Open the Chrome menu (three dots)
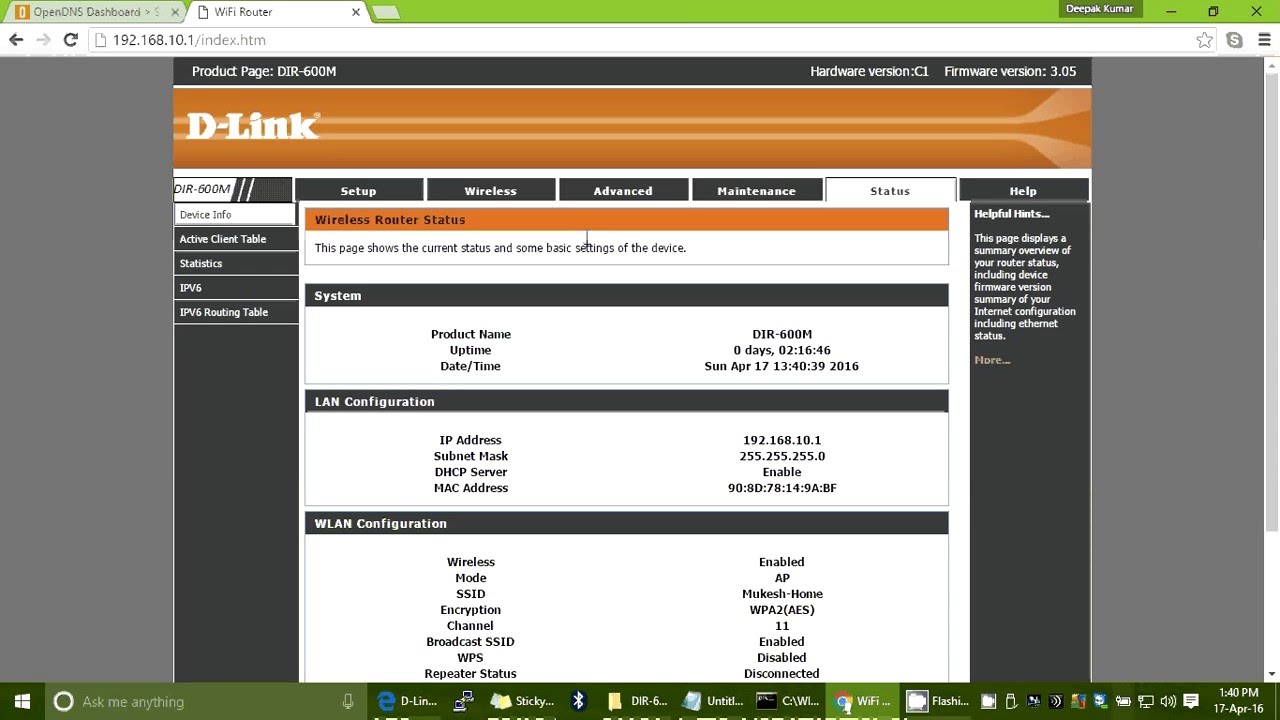The image size is (1280, 720). click(x=1263, y=40)
